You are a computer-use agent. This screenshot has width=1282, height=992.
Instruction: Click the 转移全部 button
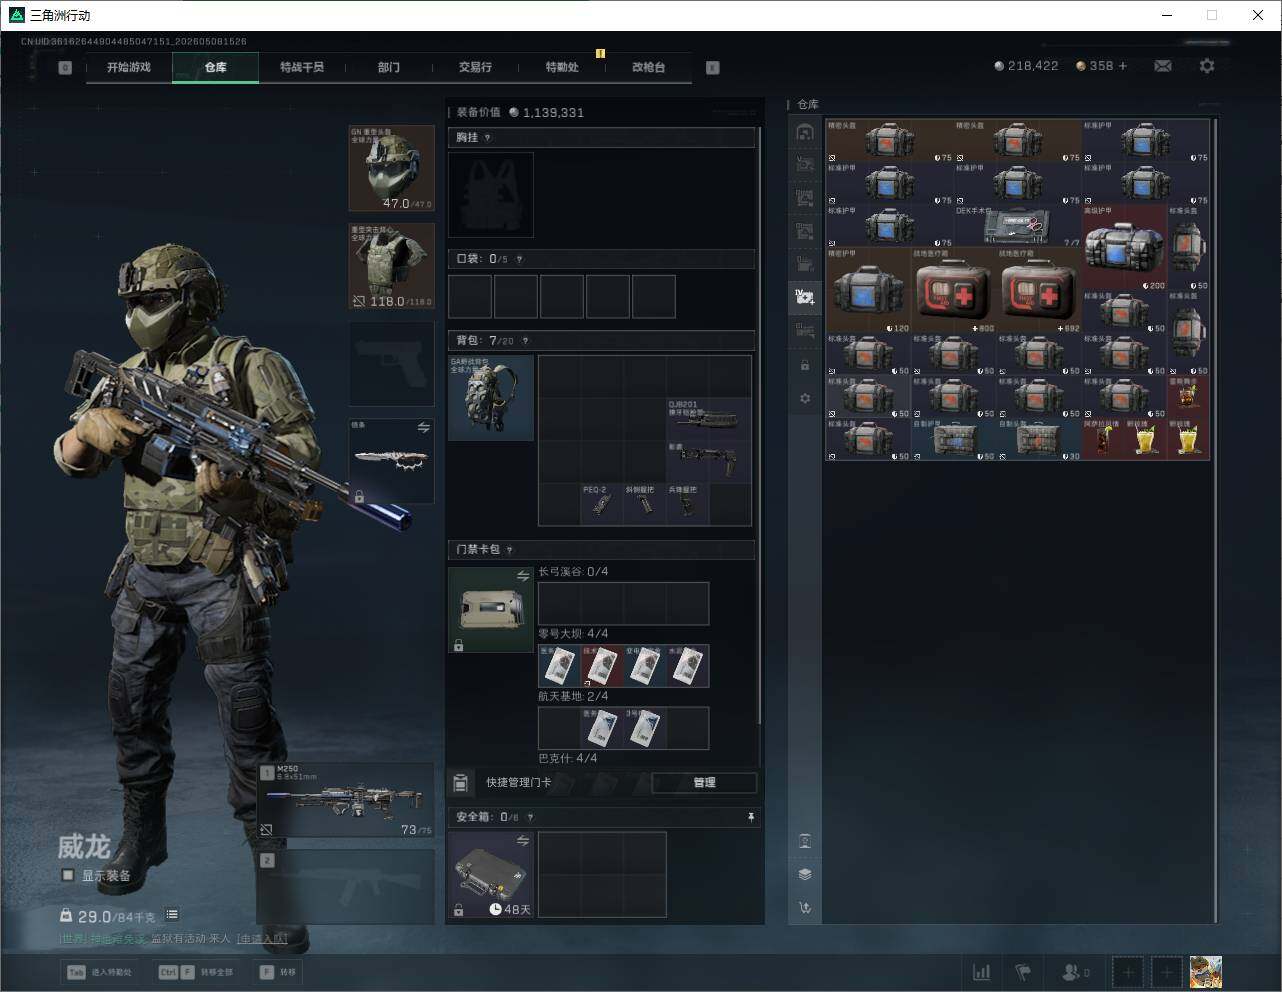click(197, 972)
